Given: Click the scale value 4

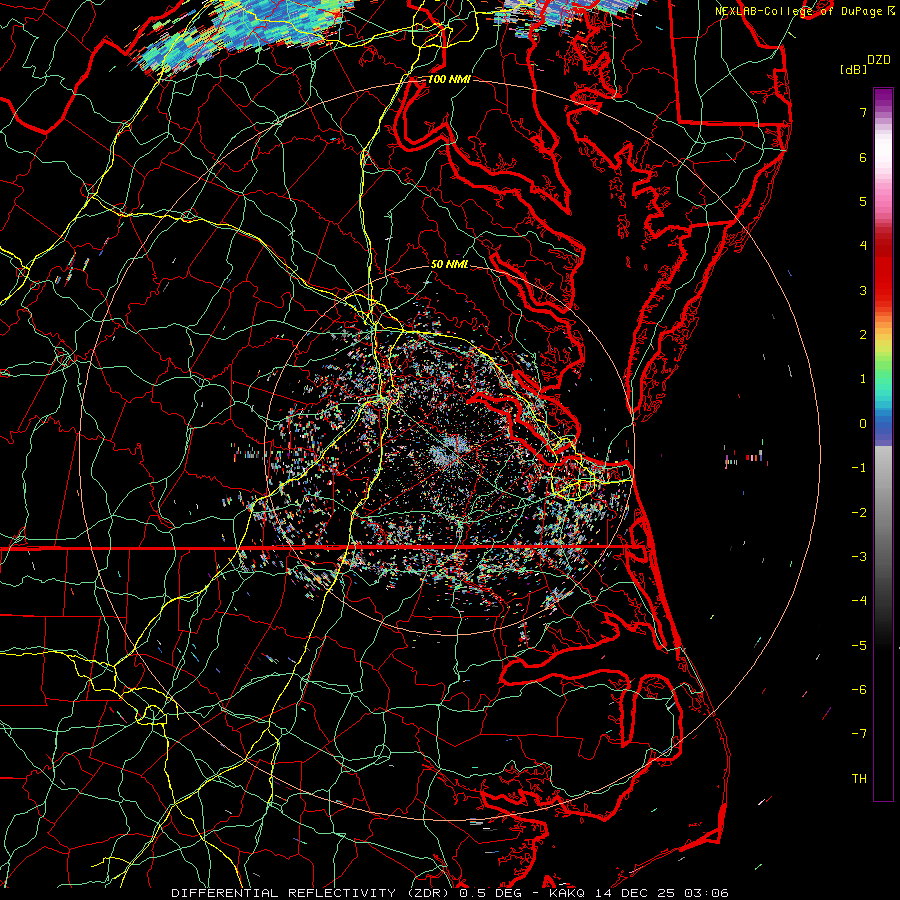Looking at the screenshot, I should tap(863, 246).
